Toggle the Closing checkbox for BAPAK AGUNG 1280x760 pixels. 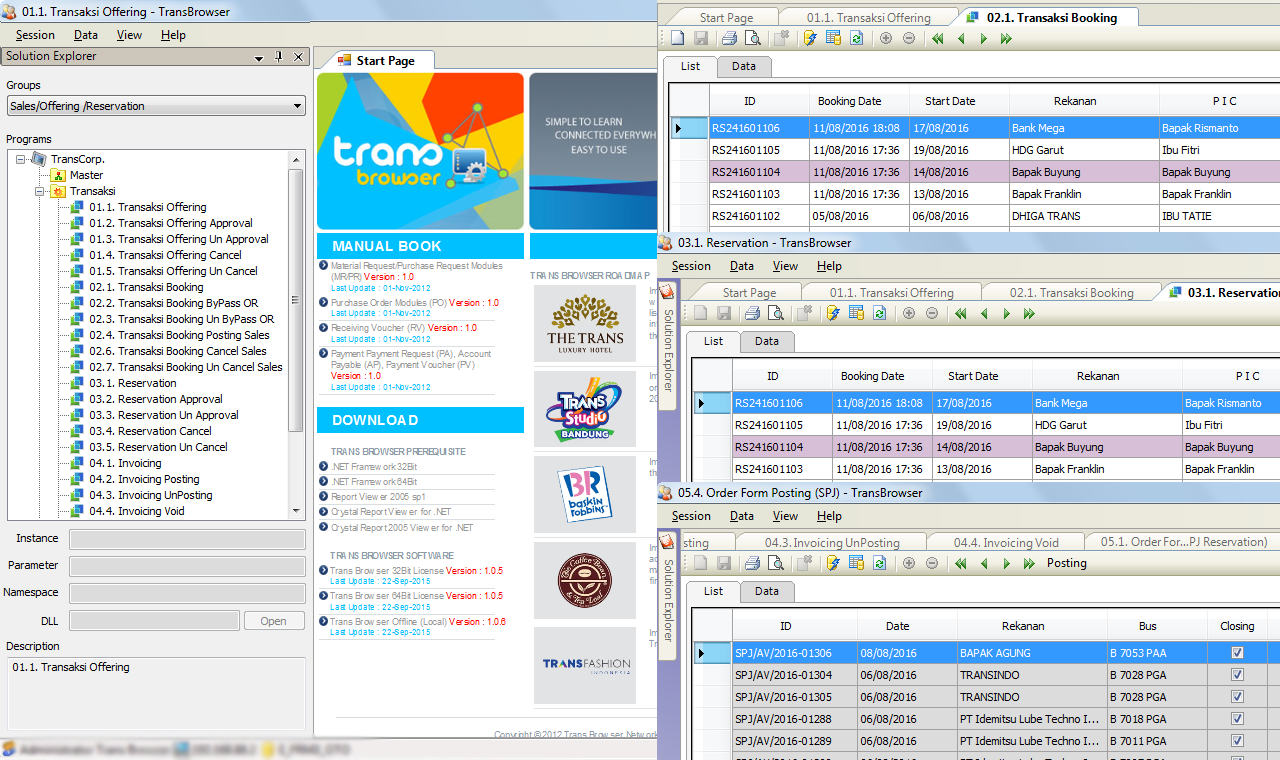tap(1237, 653)
